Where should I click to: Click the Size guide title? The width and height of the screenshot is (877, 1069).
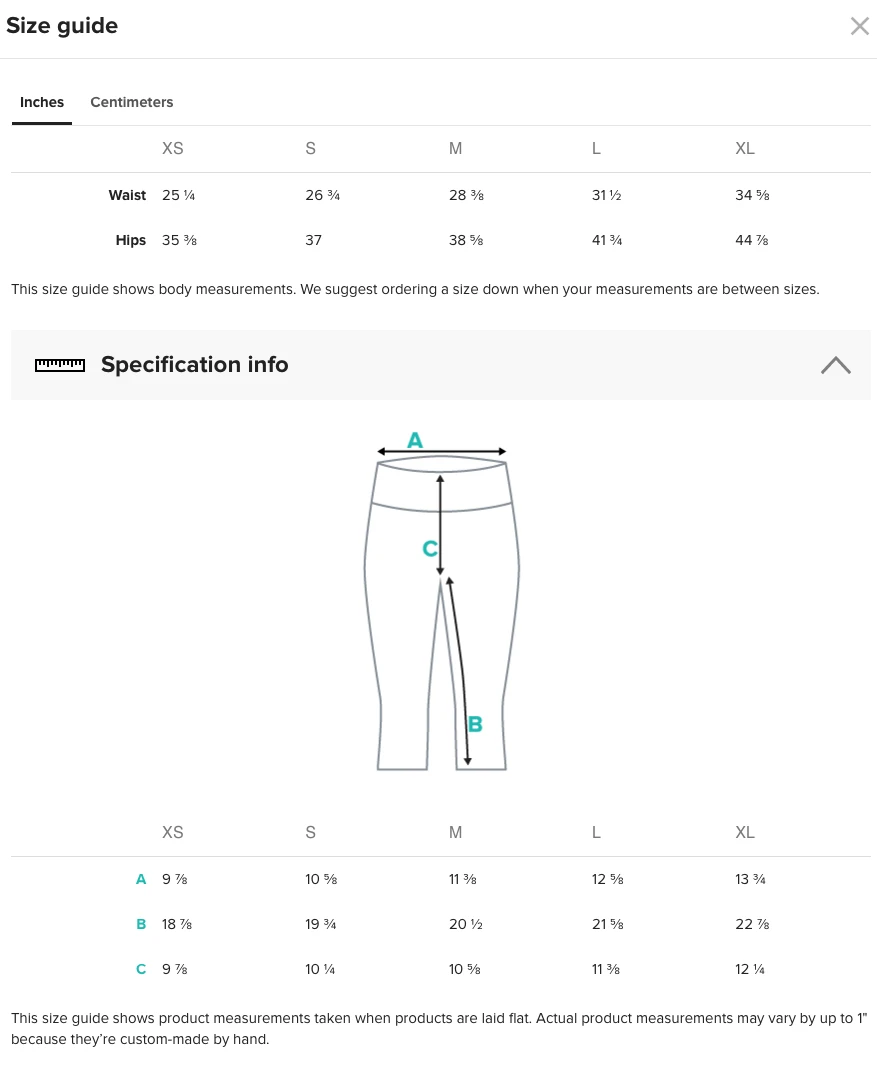pyautogui.click(x=62, y=26)
